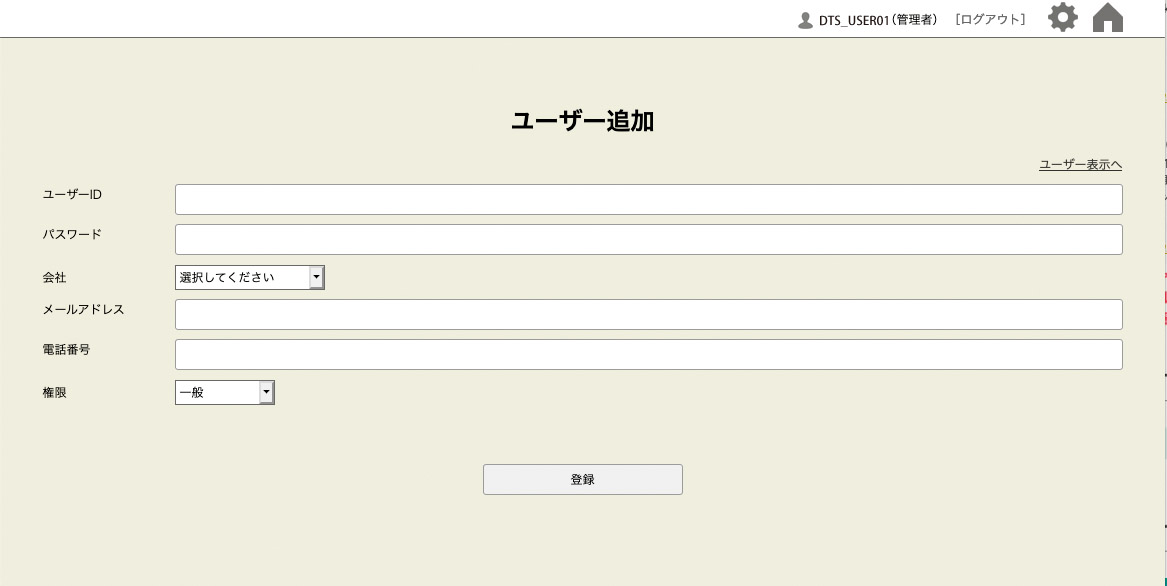Click the ログアウト link
The height and width of the screenshot is (586, 1167).
(x=990, y=19)
